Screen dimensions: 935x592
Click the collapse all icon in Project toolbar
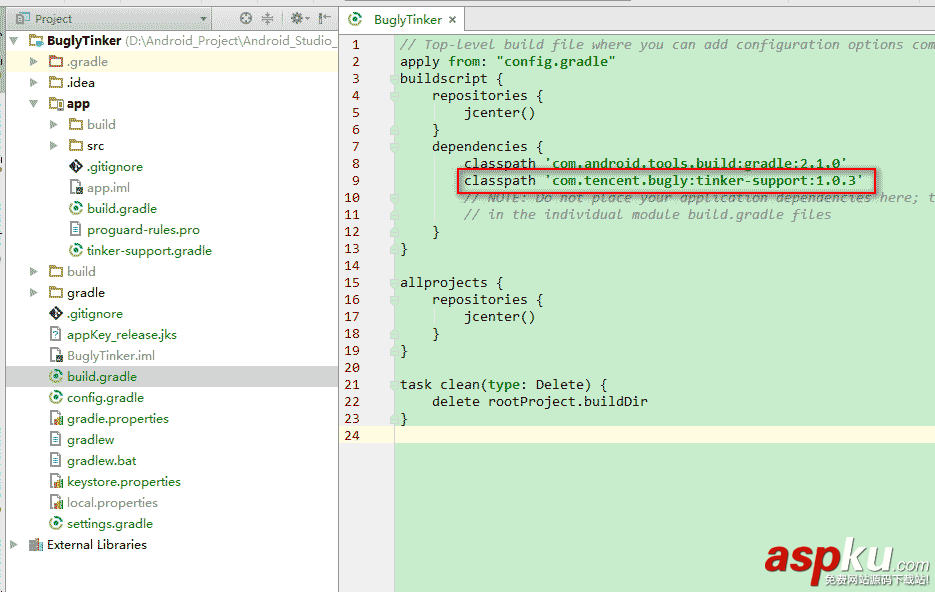[x=268, y=18]
